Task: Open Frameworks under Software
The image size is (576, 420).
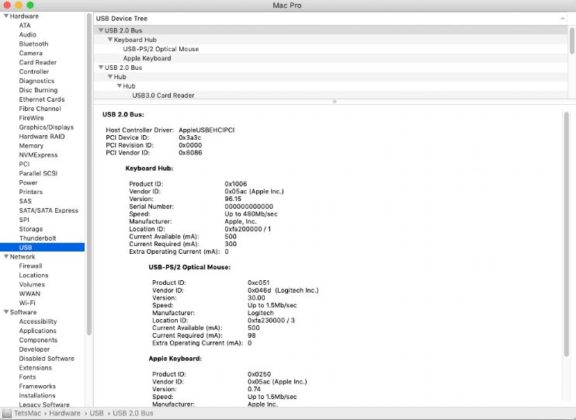Action: 37,386
